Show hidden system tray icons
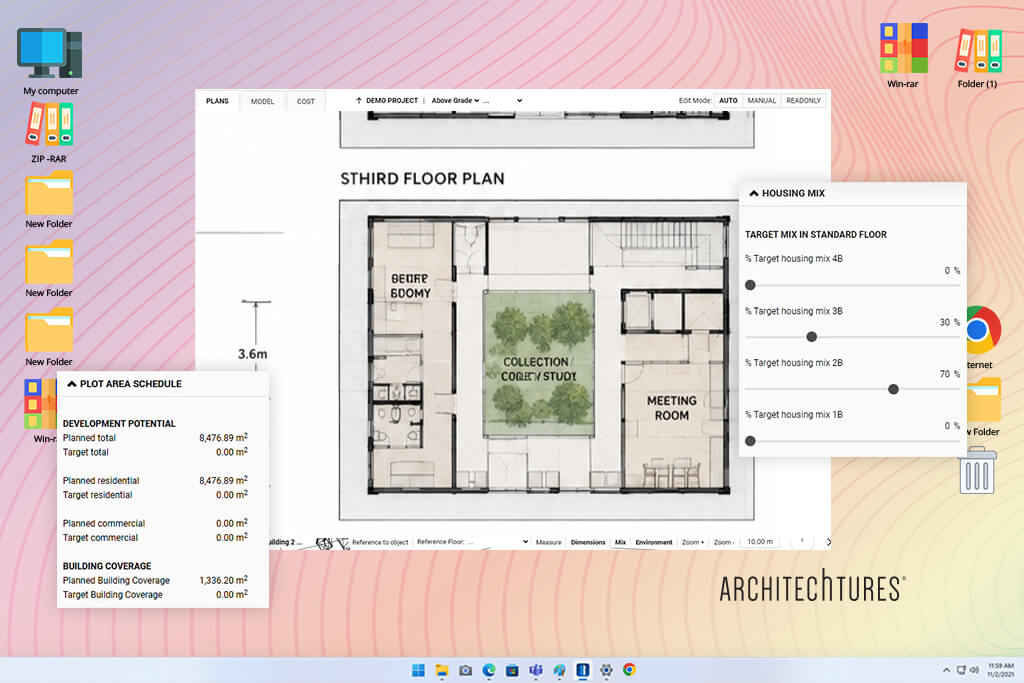 pyautogui.click(x=946, y=670)
